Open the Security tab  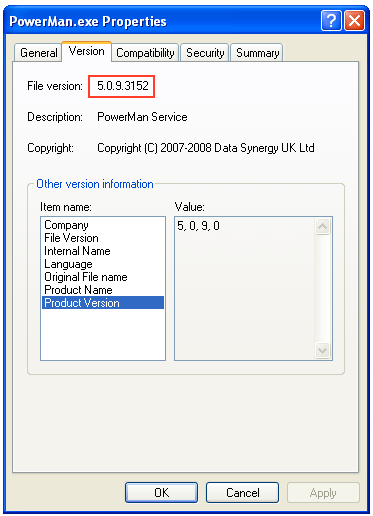tap(205, 53)
